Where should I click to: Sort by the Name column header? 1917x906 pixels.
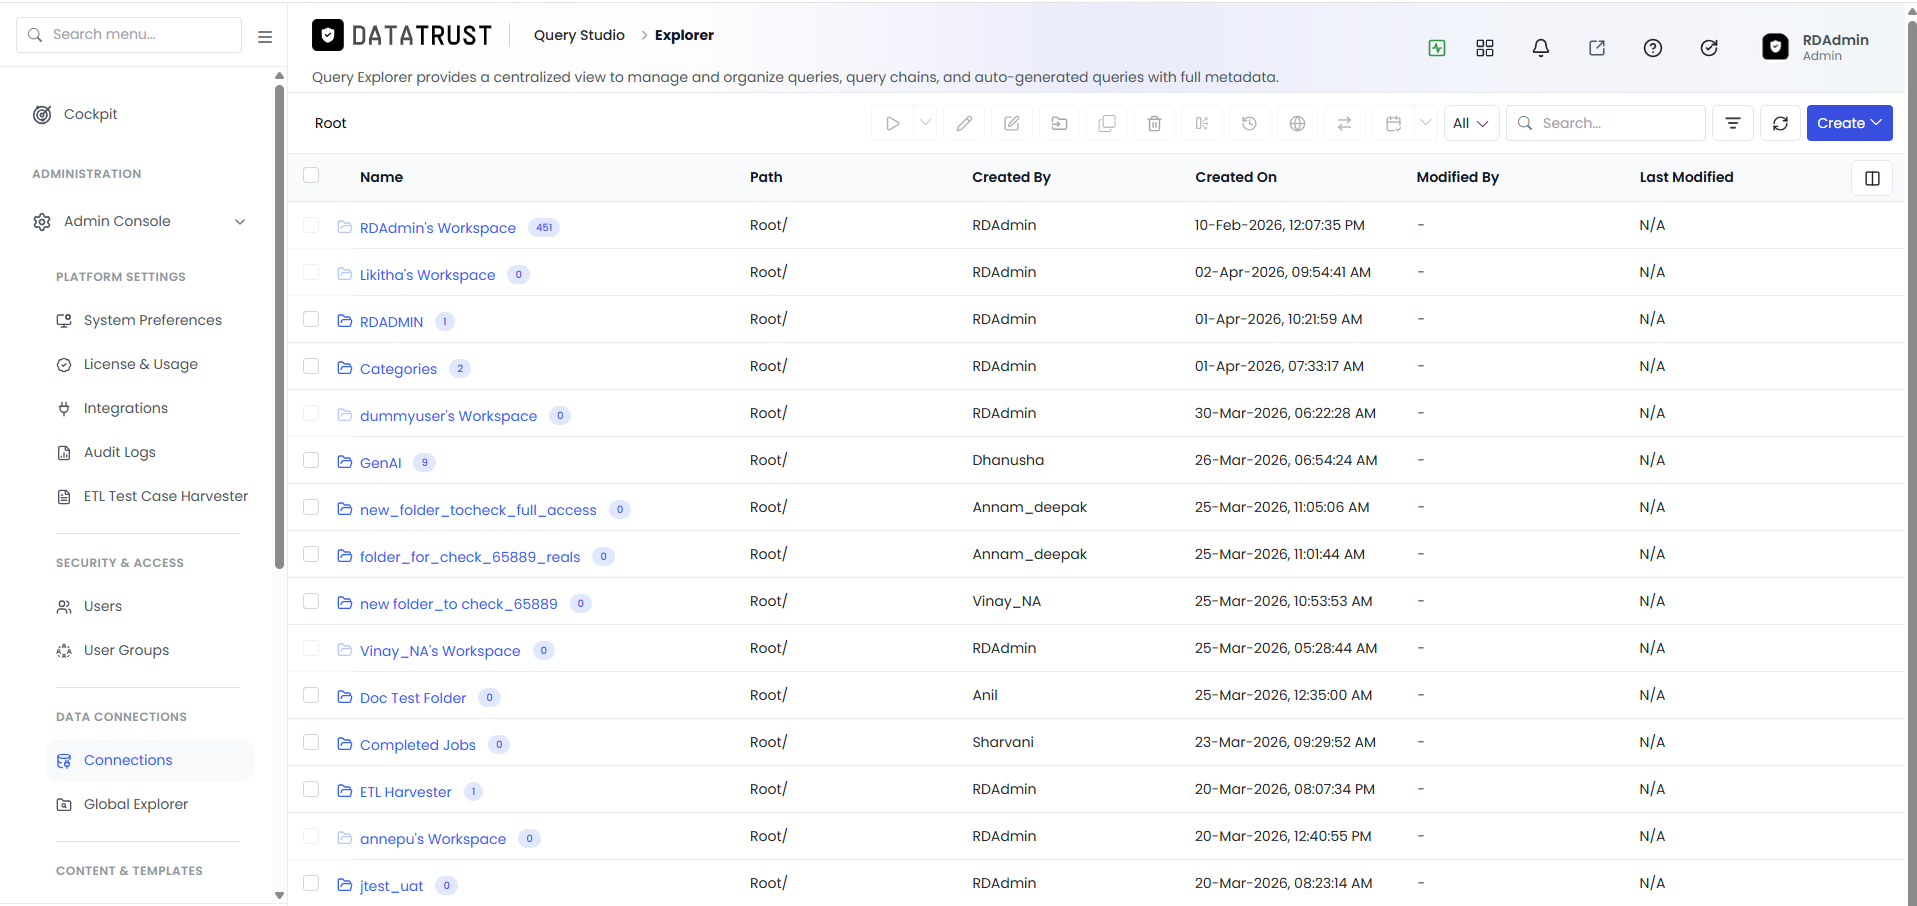(381, 177)
